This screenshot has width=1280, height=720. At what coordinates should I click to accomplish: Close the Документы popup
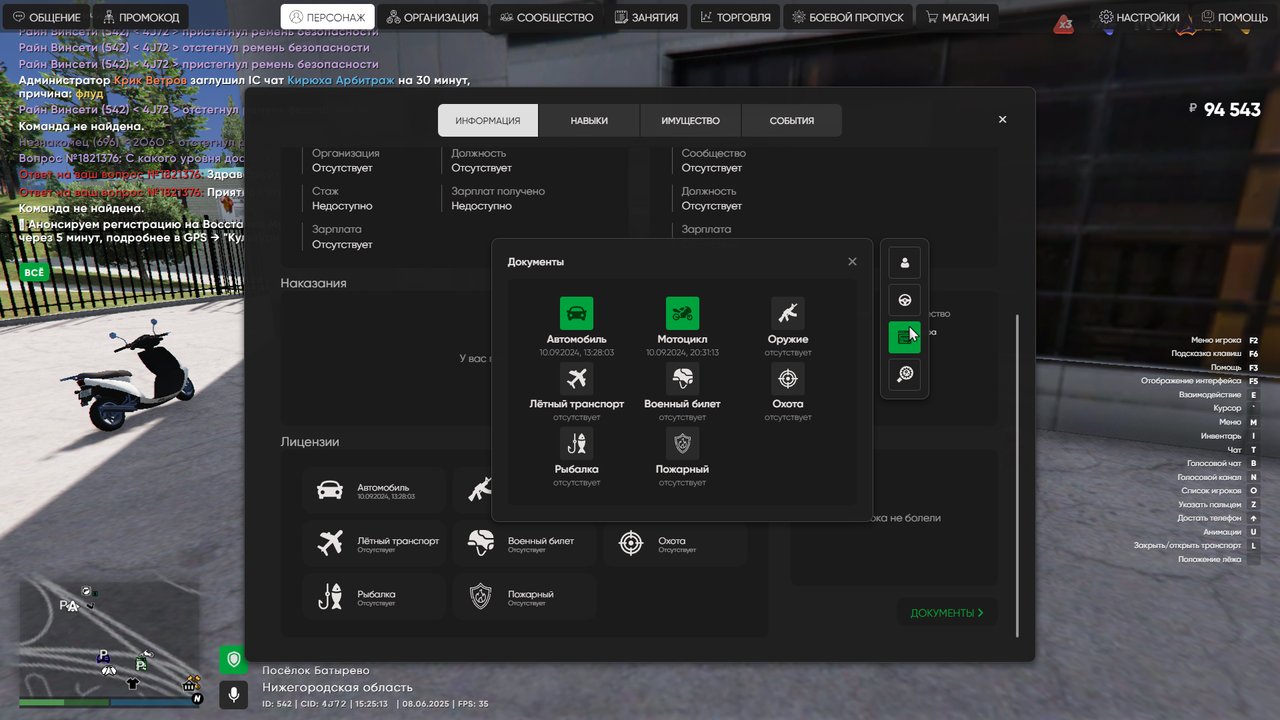tap(852, 262)
